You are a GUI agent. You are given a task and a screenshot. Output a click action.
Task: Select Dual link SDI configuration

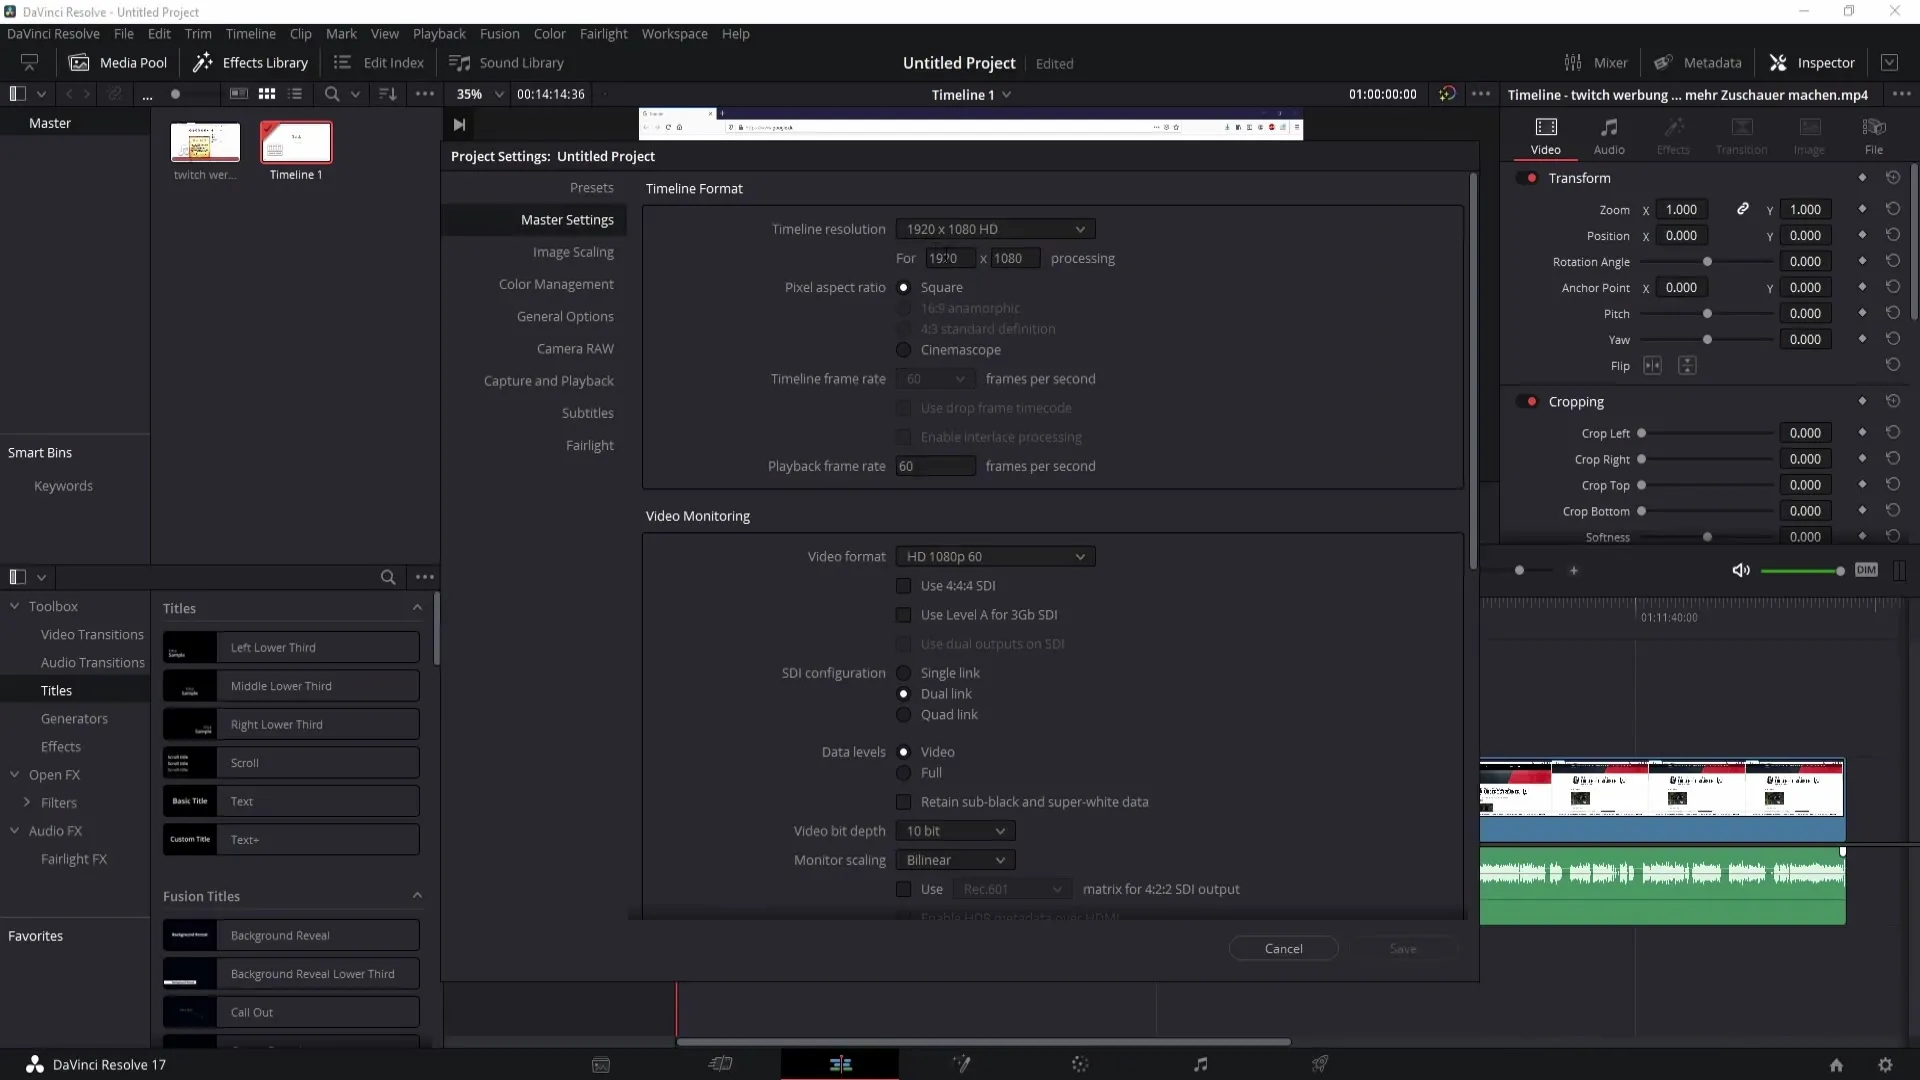point(903,692)
